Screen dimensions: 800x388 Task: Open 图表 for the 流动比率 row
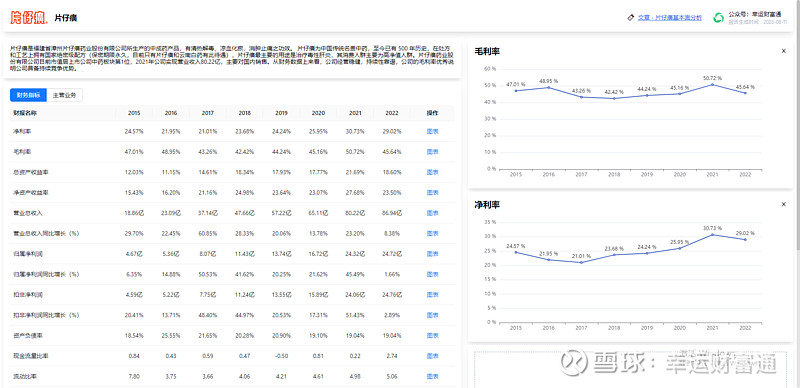432,376
